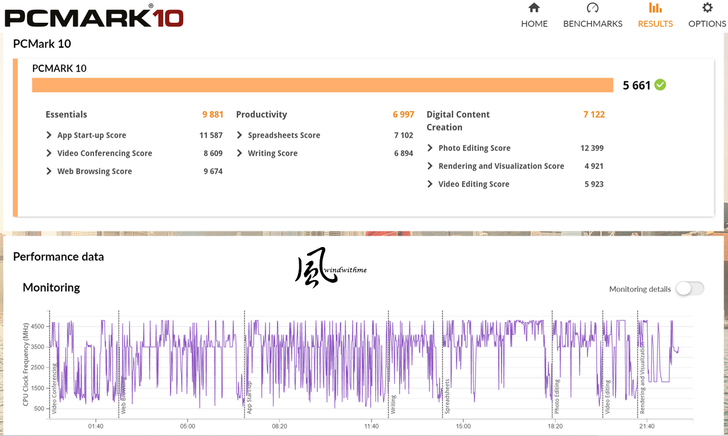The width and height of the screenshot is (728, 436).
Task: Click Rendering and Visualization Score label
Action: [501, 166]
